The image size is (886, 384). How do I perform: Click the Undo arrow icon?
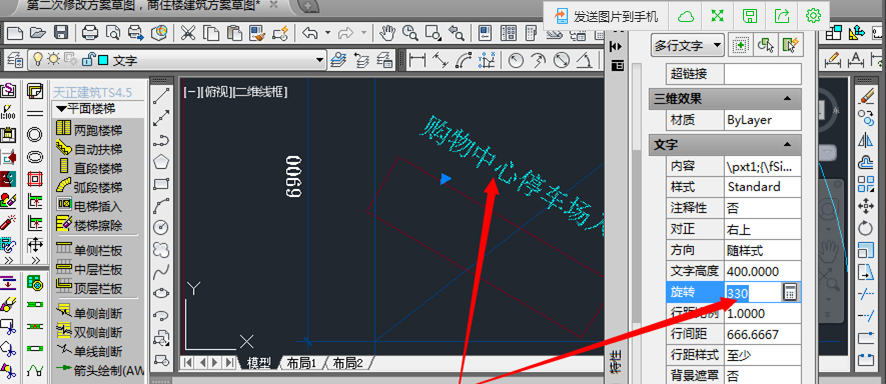click(x=310, y=33)
